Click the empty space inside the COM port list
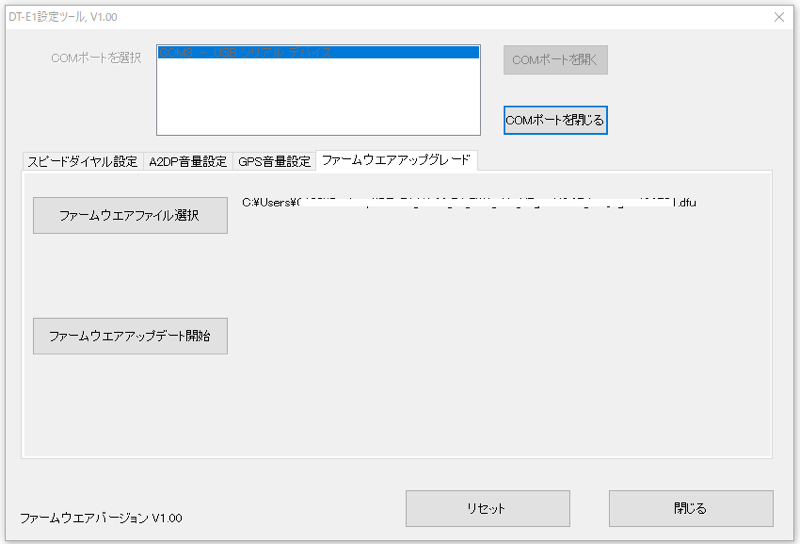The height and width of the screenshot is (544, 800). (x=318, y=100)
